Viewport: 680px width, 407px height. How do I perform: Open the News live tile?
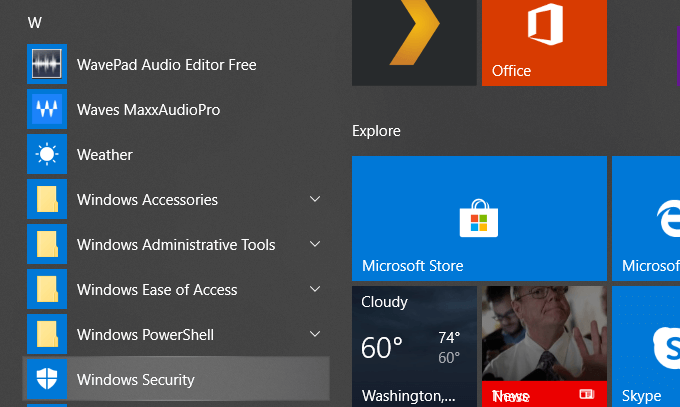(x=544, y=346)
